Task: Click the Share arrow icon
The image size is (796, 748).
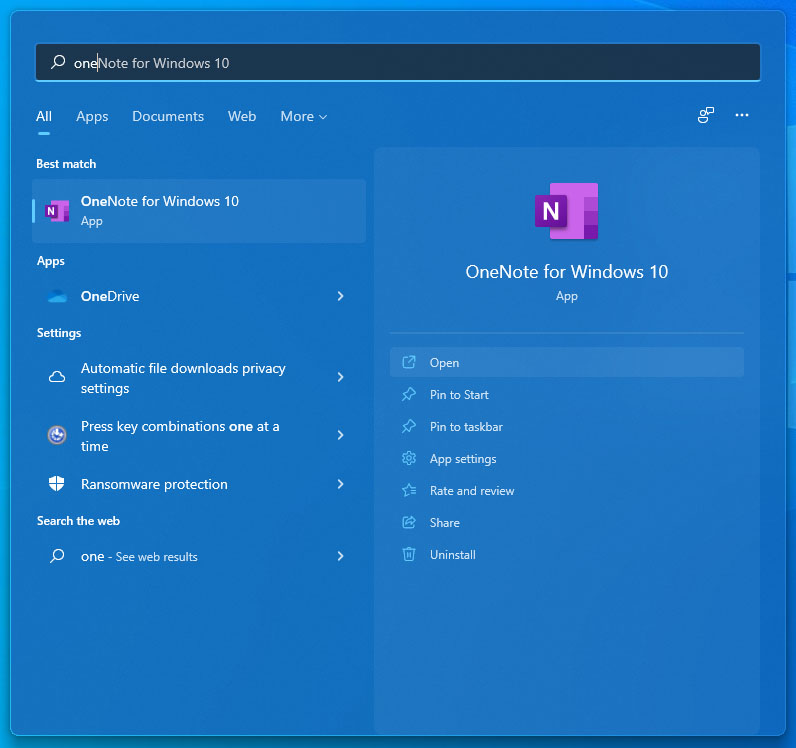Action: (409, 522)
